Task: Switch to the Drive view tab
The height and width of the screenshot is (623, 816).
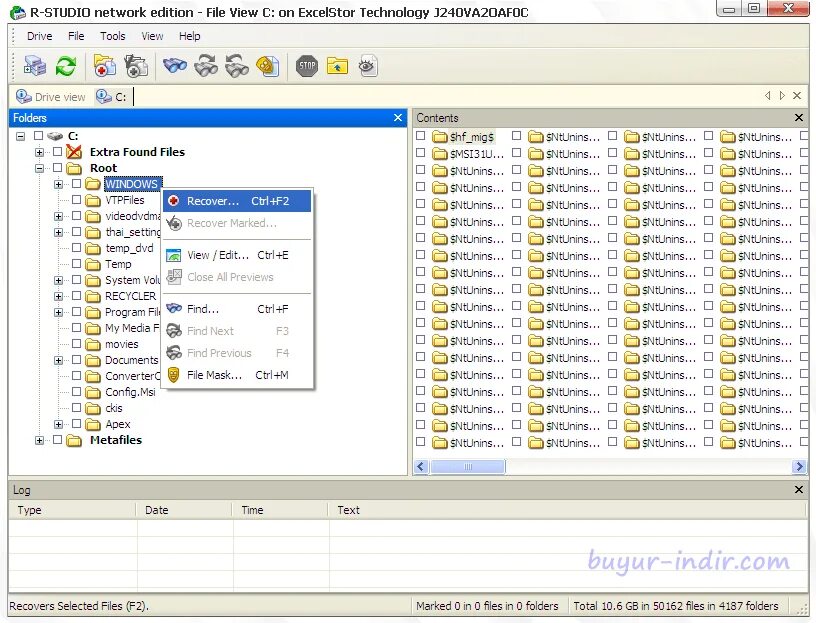Action: [x=50, y=97]
